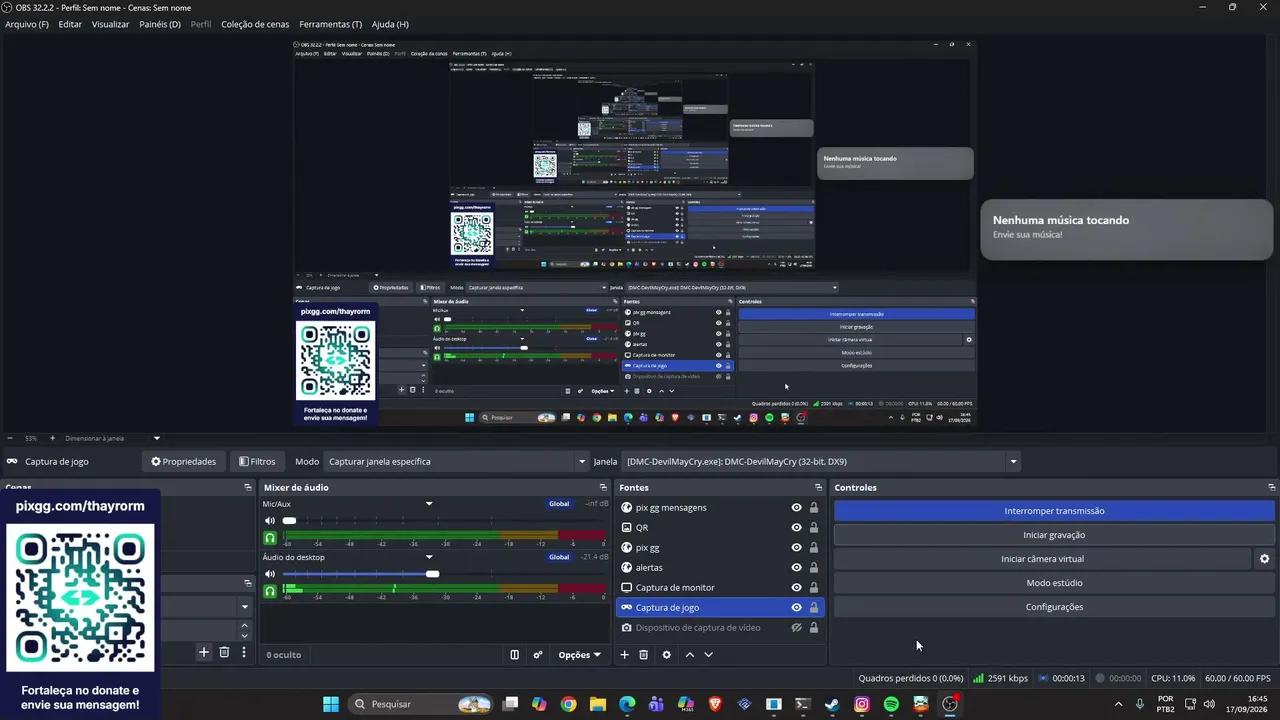Pop out the Fontes dock

818,488
